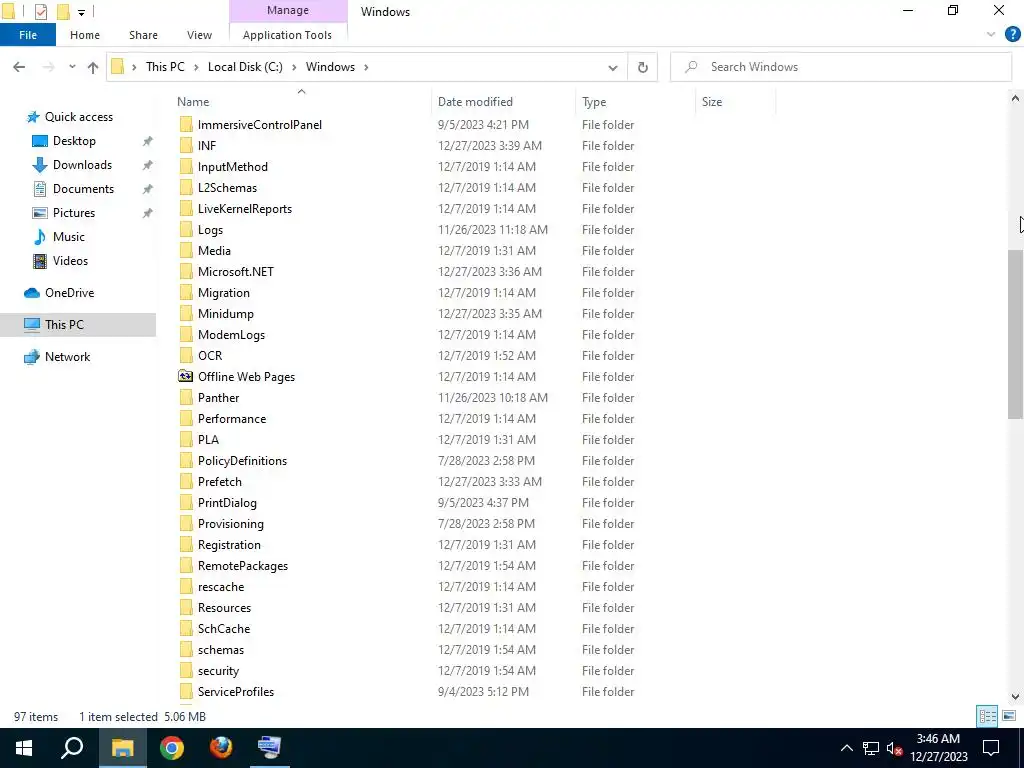Open Pictures in the navigation pane
This screenshot has width=1024, height=768.
[x=74, y=213]
